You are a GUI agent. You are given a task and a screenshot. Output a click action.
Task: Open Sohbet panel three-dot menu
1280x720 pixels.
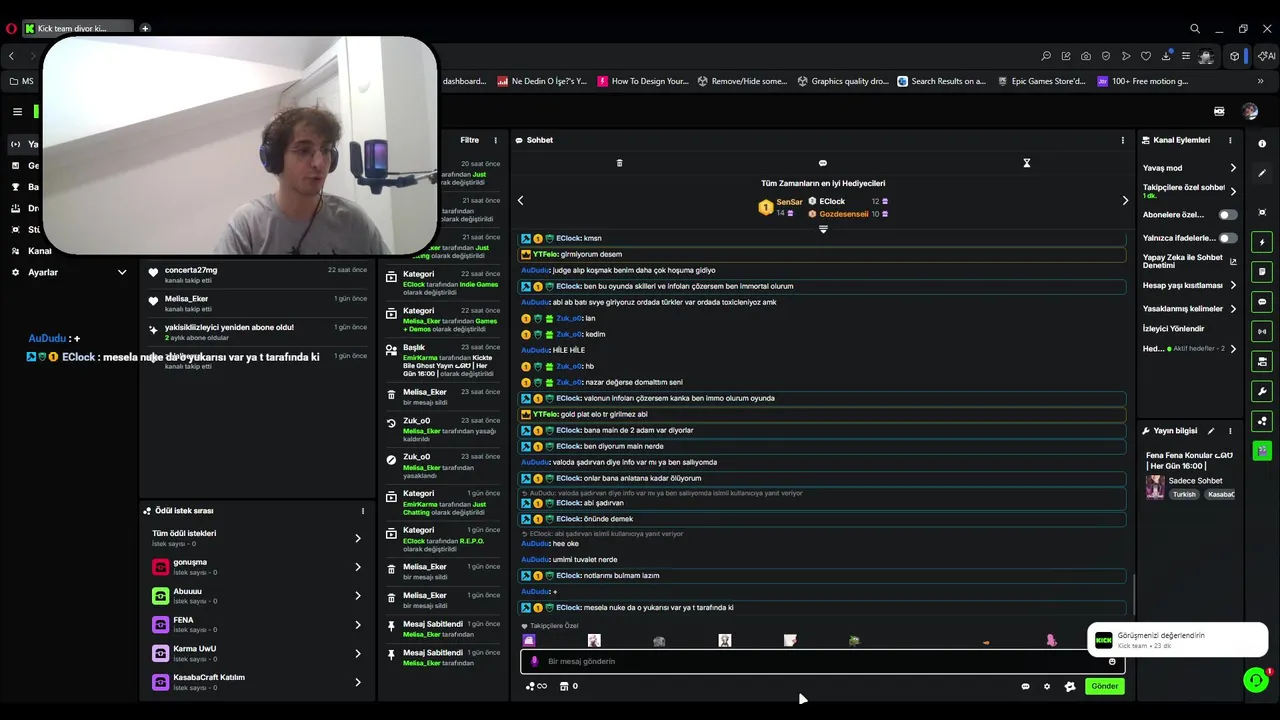1122,140
